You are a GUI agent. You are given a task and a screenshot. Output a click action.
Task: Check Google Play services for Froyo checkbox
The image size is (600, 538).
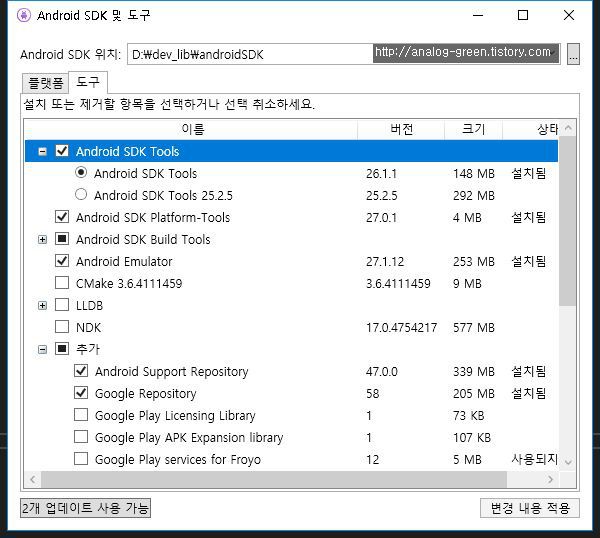pyautogui.click(x=81, y=459)
